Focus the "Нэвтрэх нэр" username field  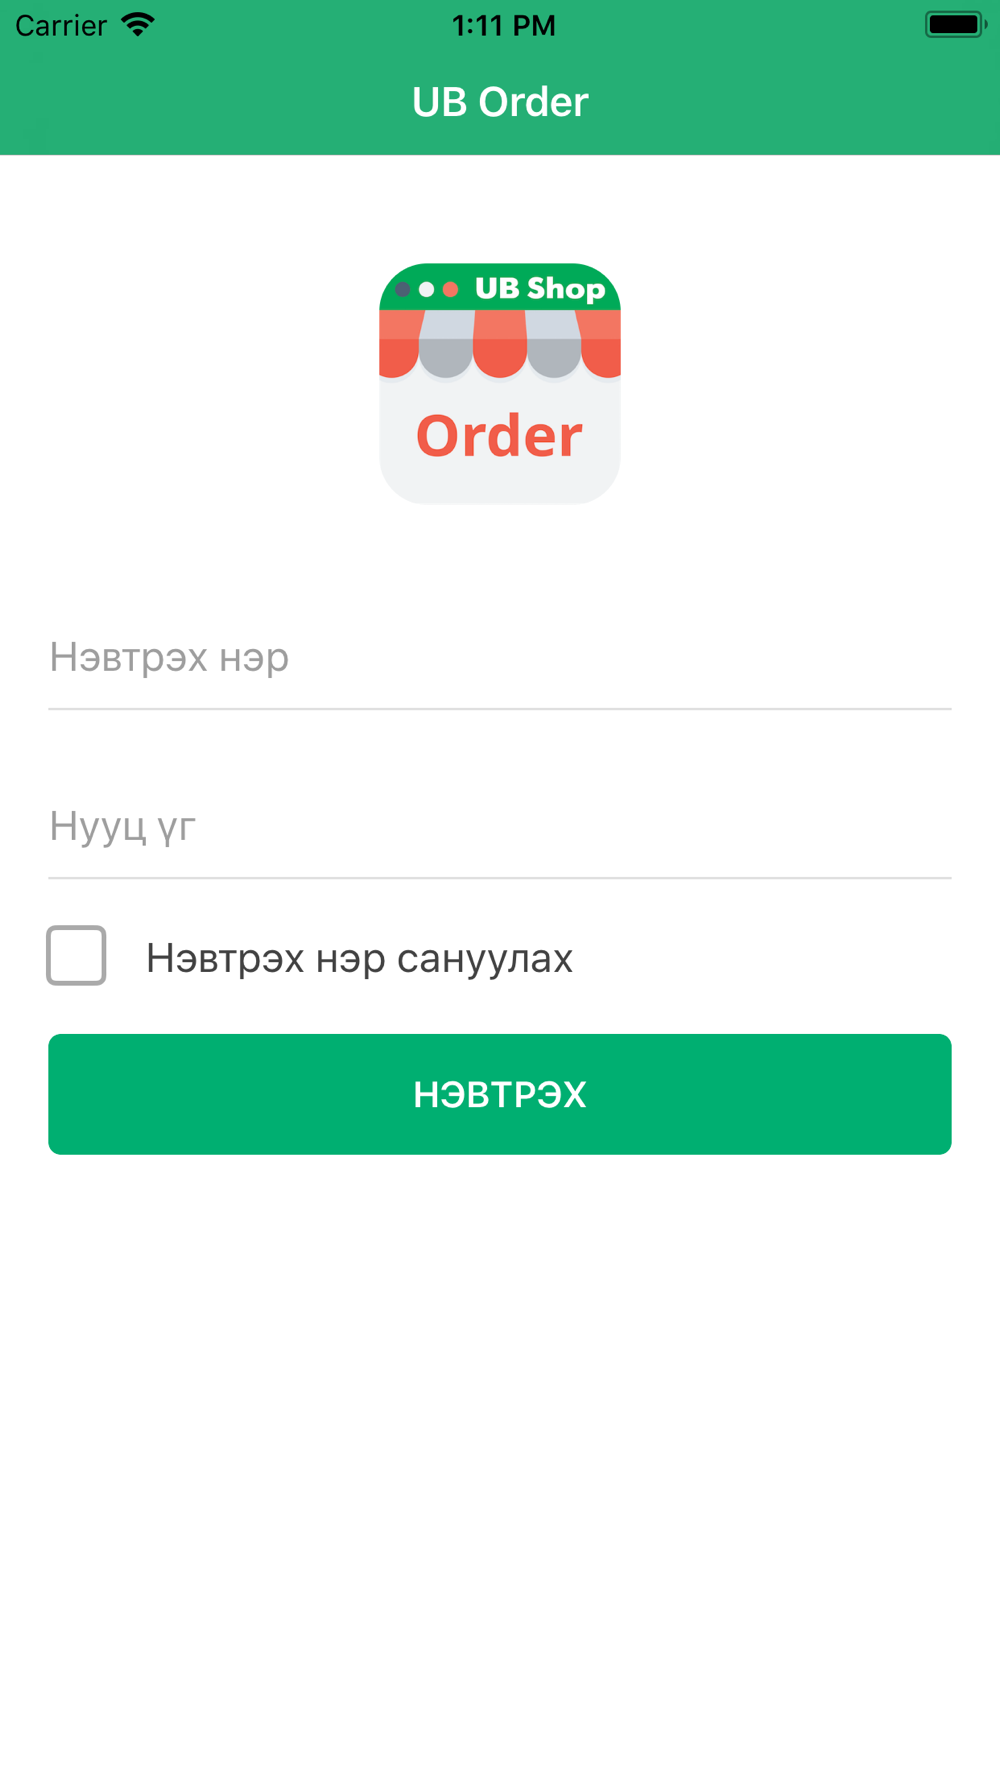500,657
